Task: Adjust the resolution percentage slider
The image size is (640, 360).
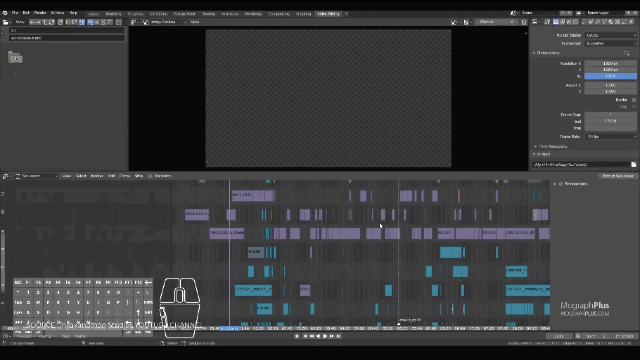Action: (611, 76)
